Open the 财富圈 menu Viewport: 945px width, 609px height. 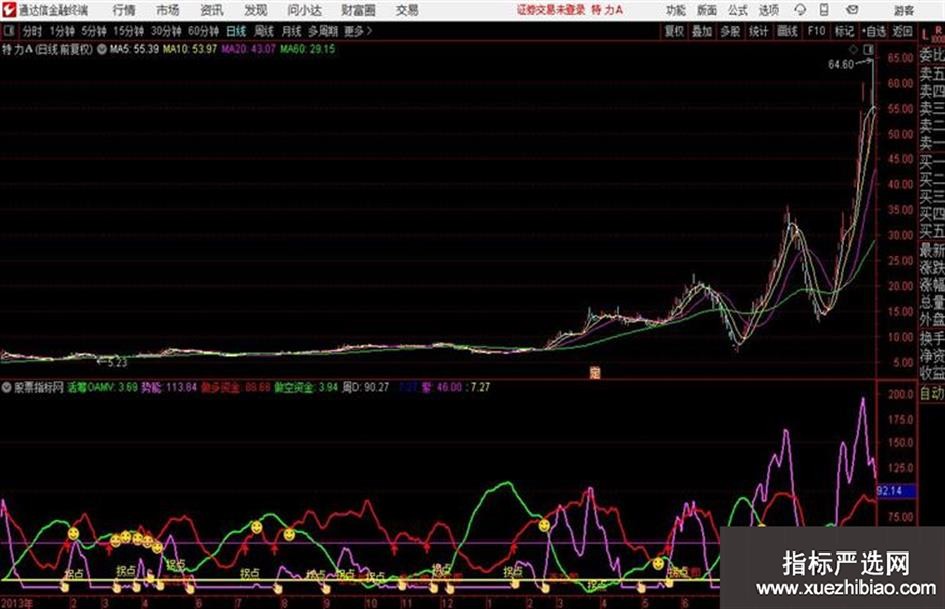(359, 10)
